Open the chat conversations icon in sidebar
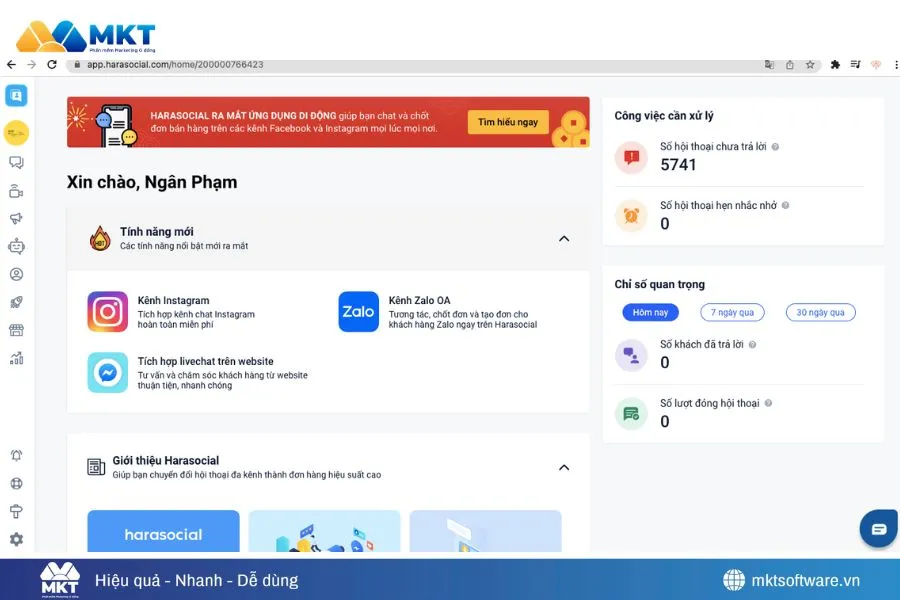 16,162
